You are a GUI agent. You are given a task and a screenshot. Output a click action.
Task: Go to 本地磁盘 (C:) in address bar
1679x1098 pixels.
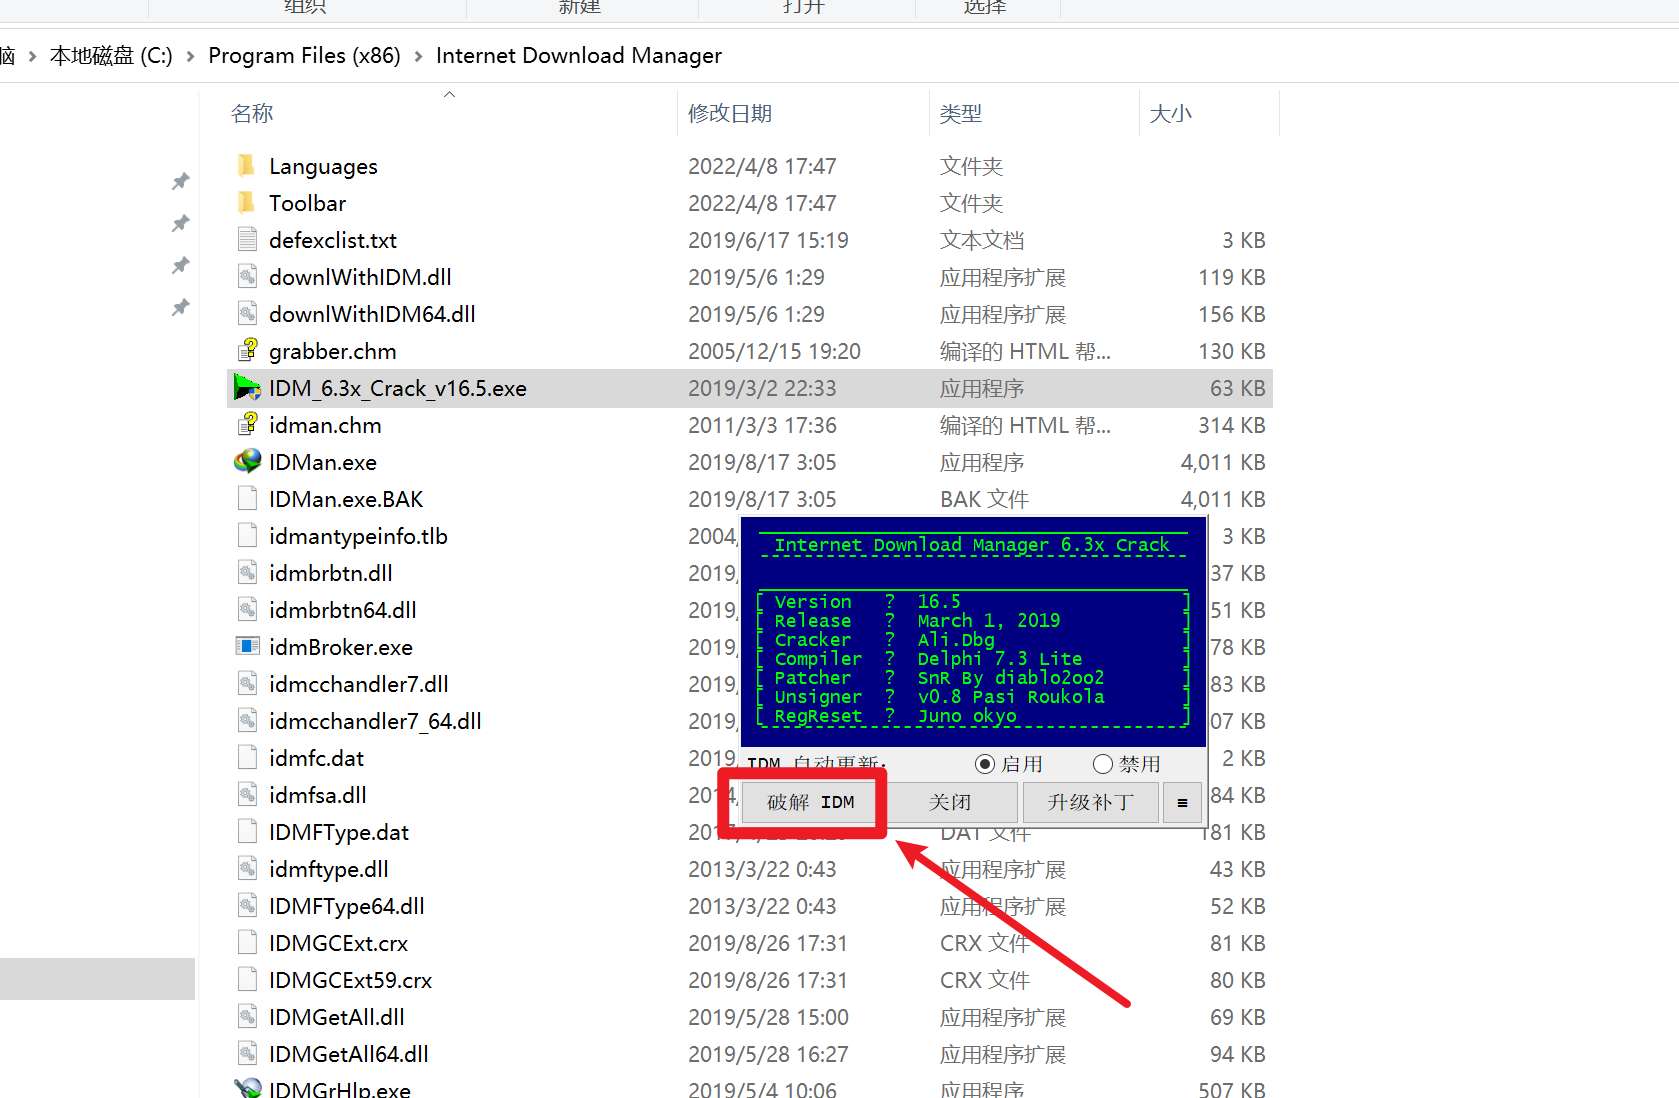coord(111,56)
